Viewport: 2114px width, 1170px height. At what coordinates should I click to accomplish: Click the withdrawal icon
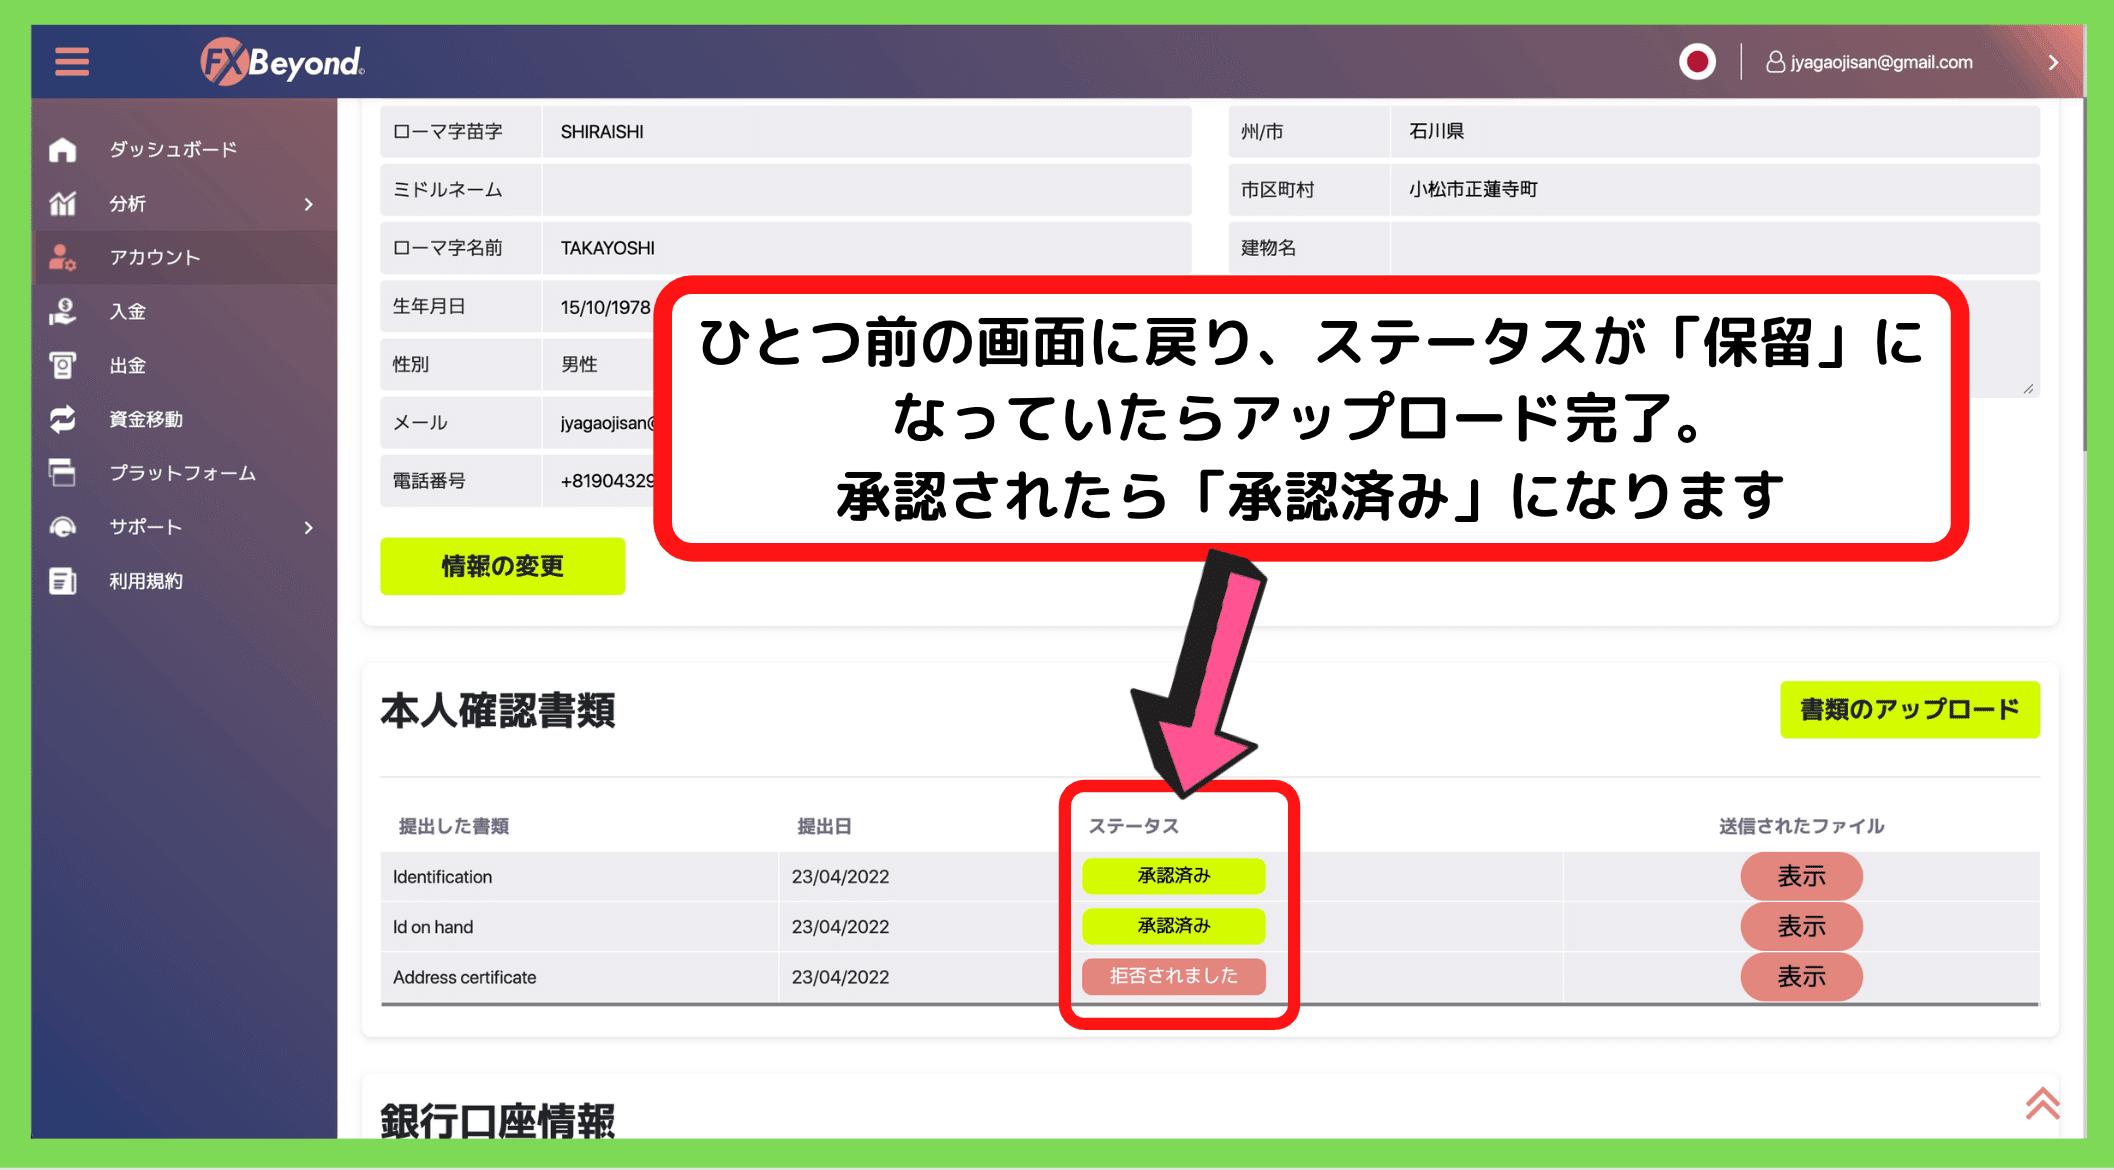(x=63, y=366)
